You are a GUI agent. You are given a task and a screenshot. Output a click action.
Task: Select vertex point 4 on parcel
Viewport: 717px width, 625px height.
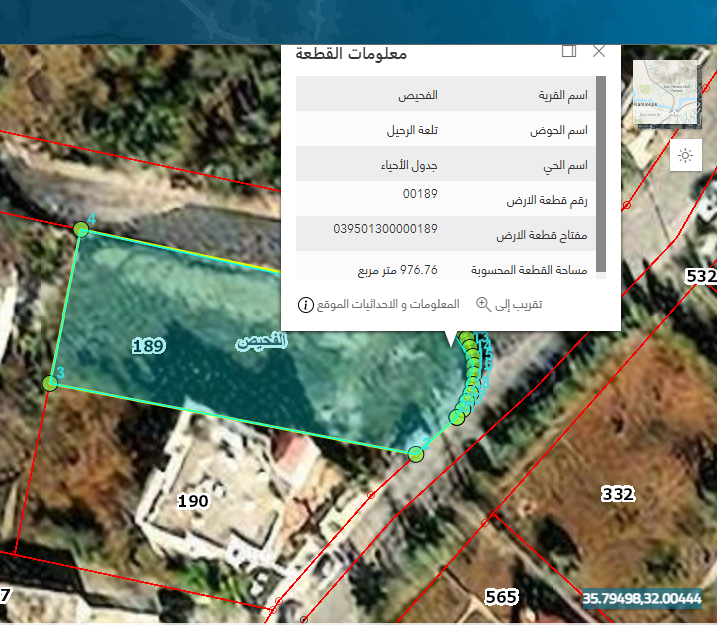pyautogui.click(x=81, y=230)
